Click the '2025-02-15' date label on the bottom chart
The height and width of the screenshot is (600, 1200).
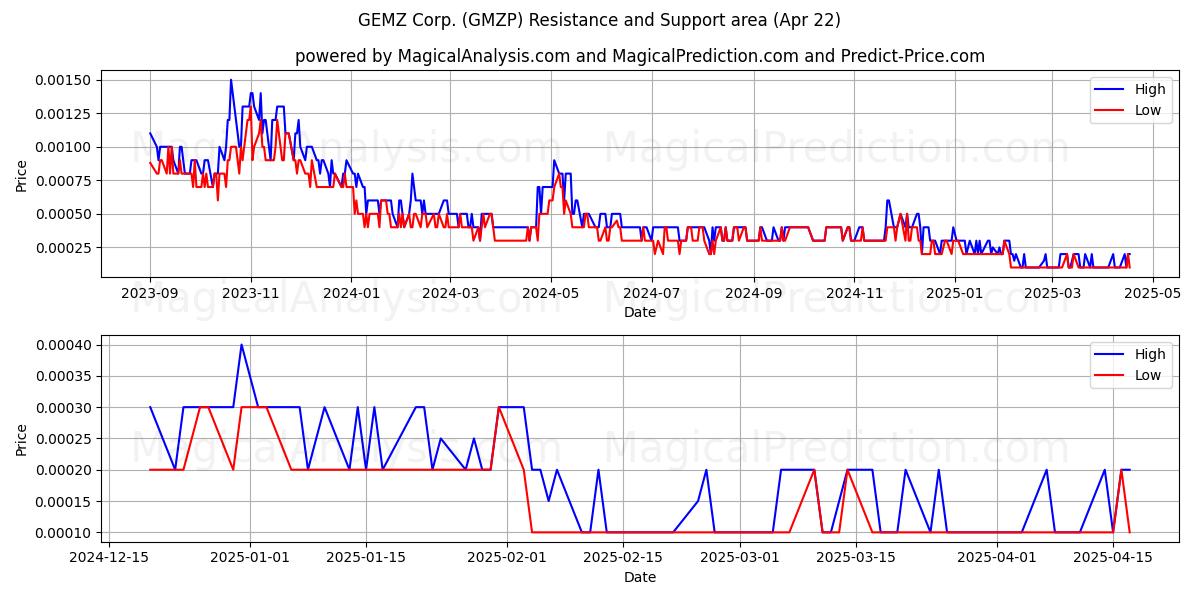coord(623,558)
